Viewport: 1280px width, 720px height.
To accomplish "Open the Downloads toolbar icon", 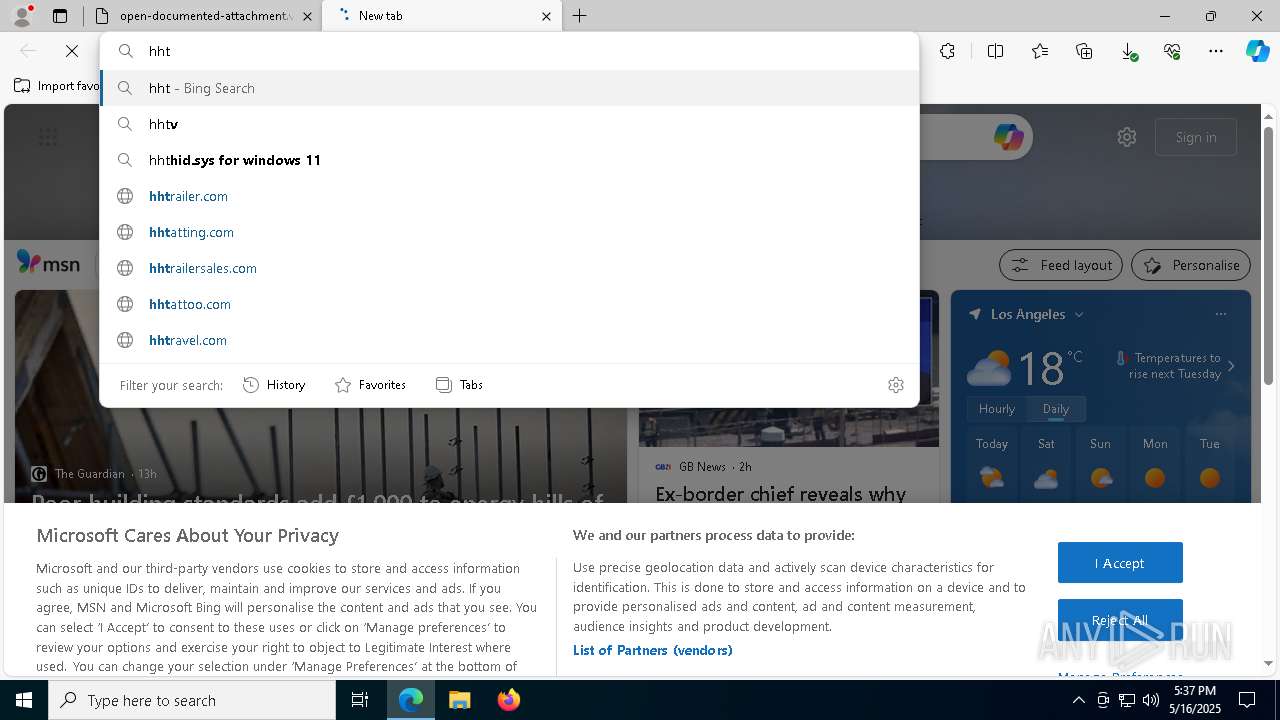I will pyautogui.click(x=1128, y=51).
